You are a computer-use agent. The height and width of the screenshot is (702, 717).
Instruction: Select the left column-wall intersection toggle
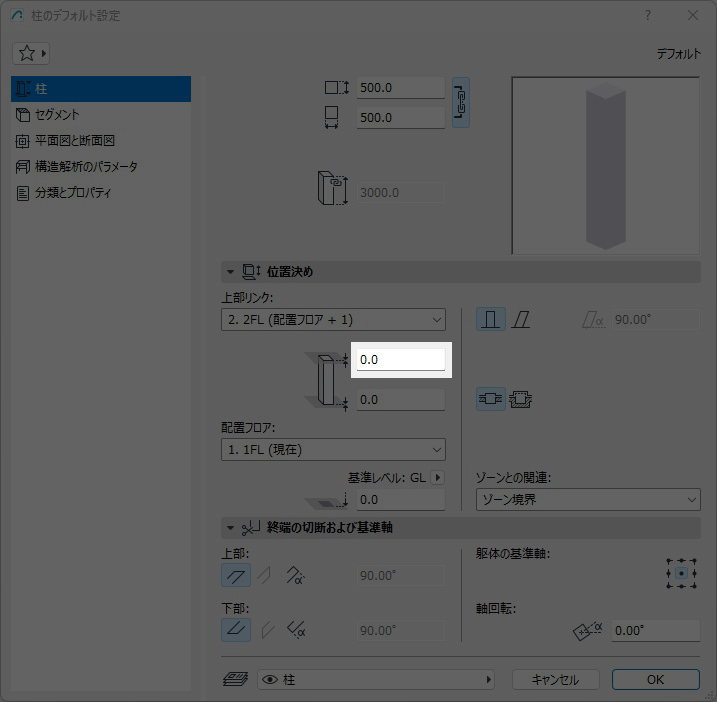490,399
